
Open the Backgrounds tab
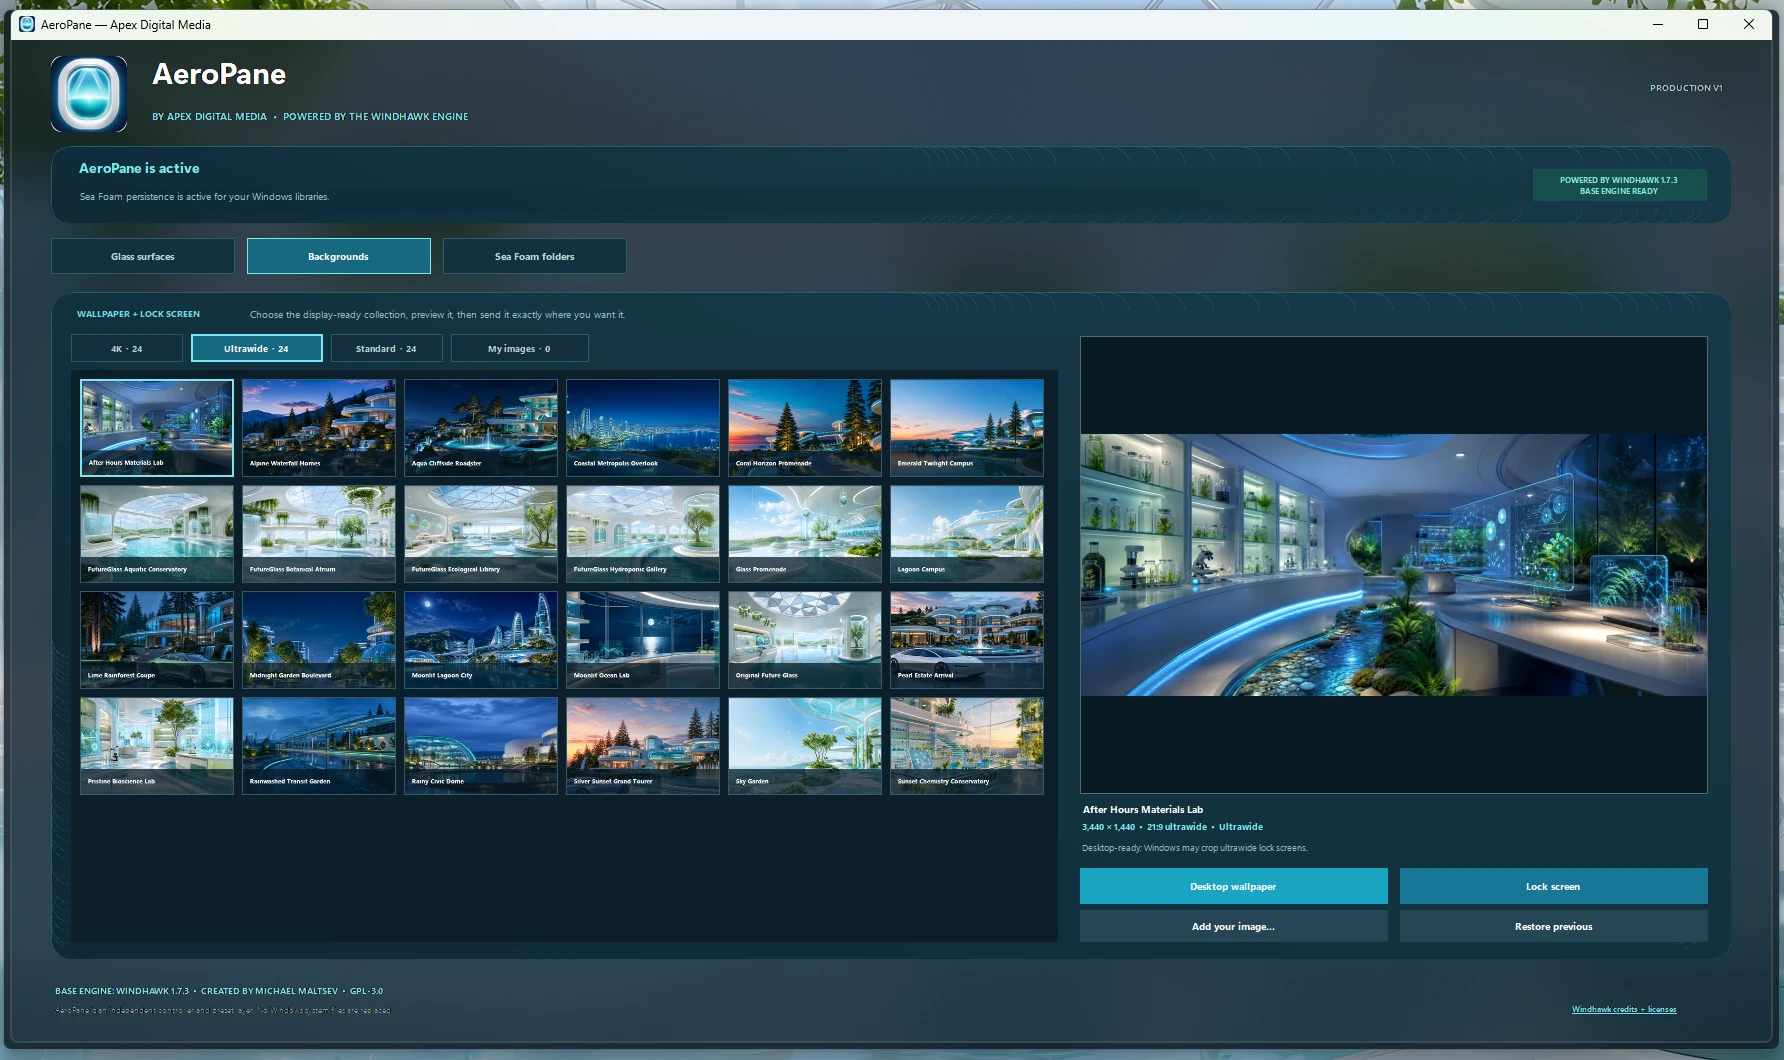(339, 256)
